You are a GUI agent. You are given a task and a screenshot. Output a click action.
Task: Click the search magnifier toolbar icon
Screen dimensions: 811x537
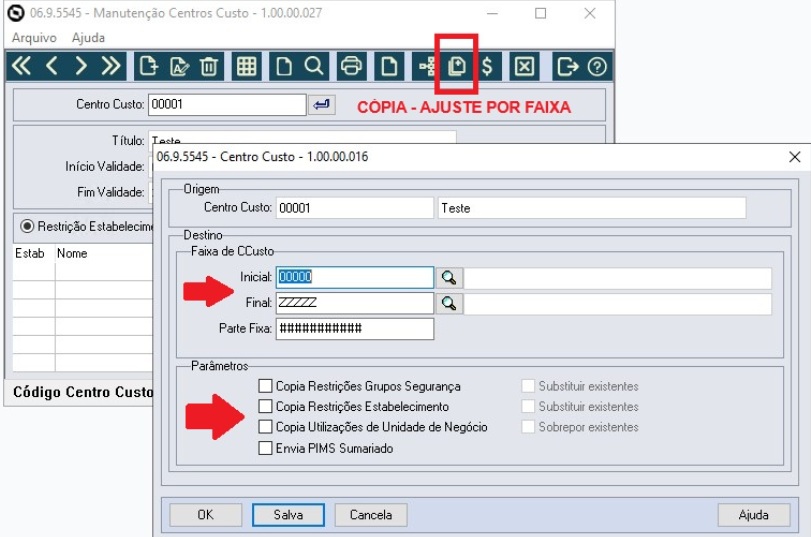point(314,67)
